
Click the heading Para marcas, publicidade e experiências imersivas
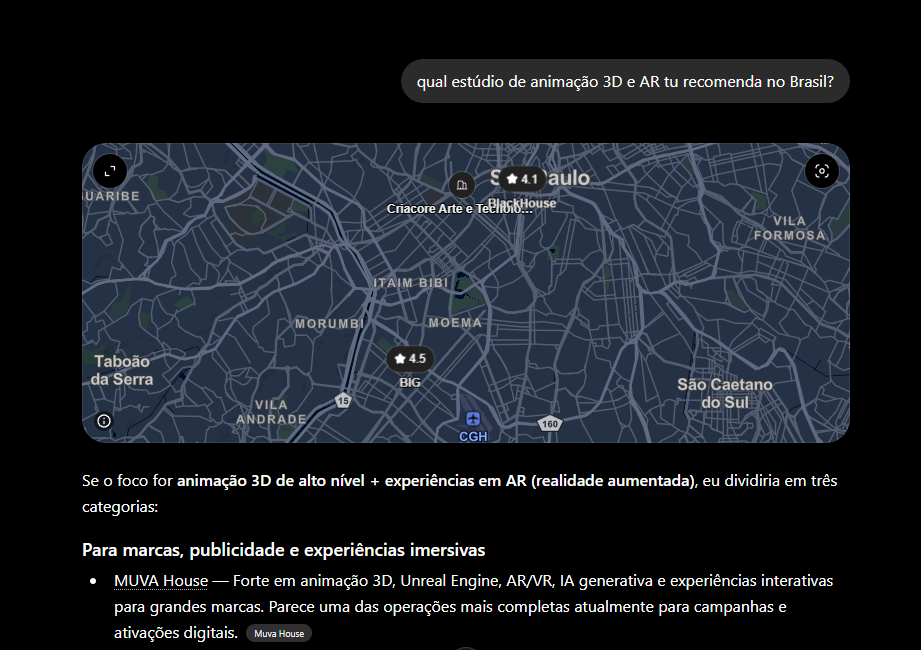pos(284,550)
